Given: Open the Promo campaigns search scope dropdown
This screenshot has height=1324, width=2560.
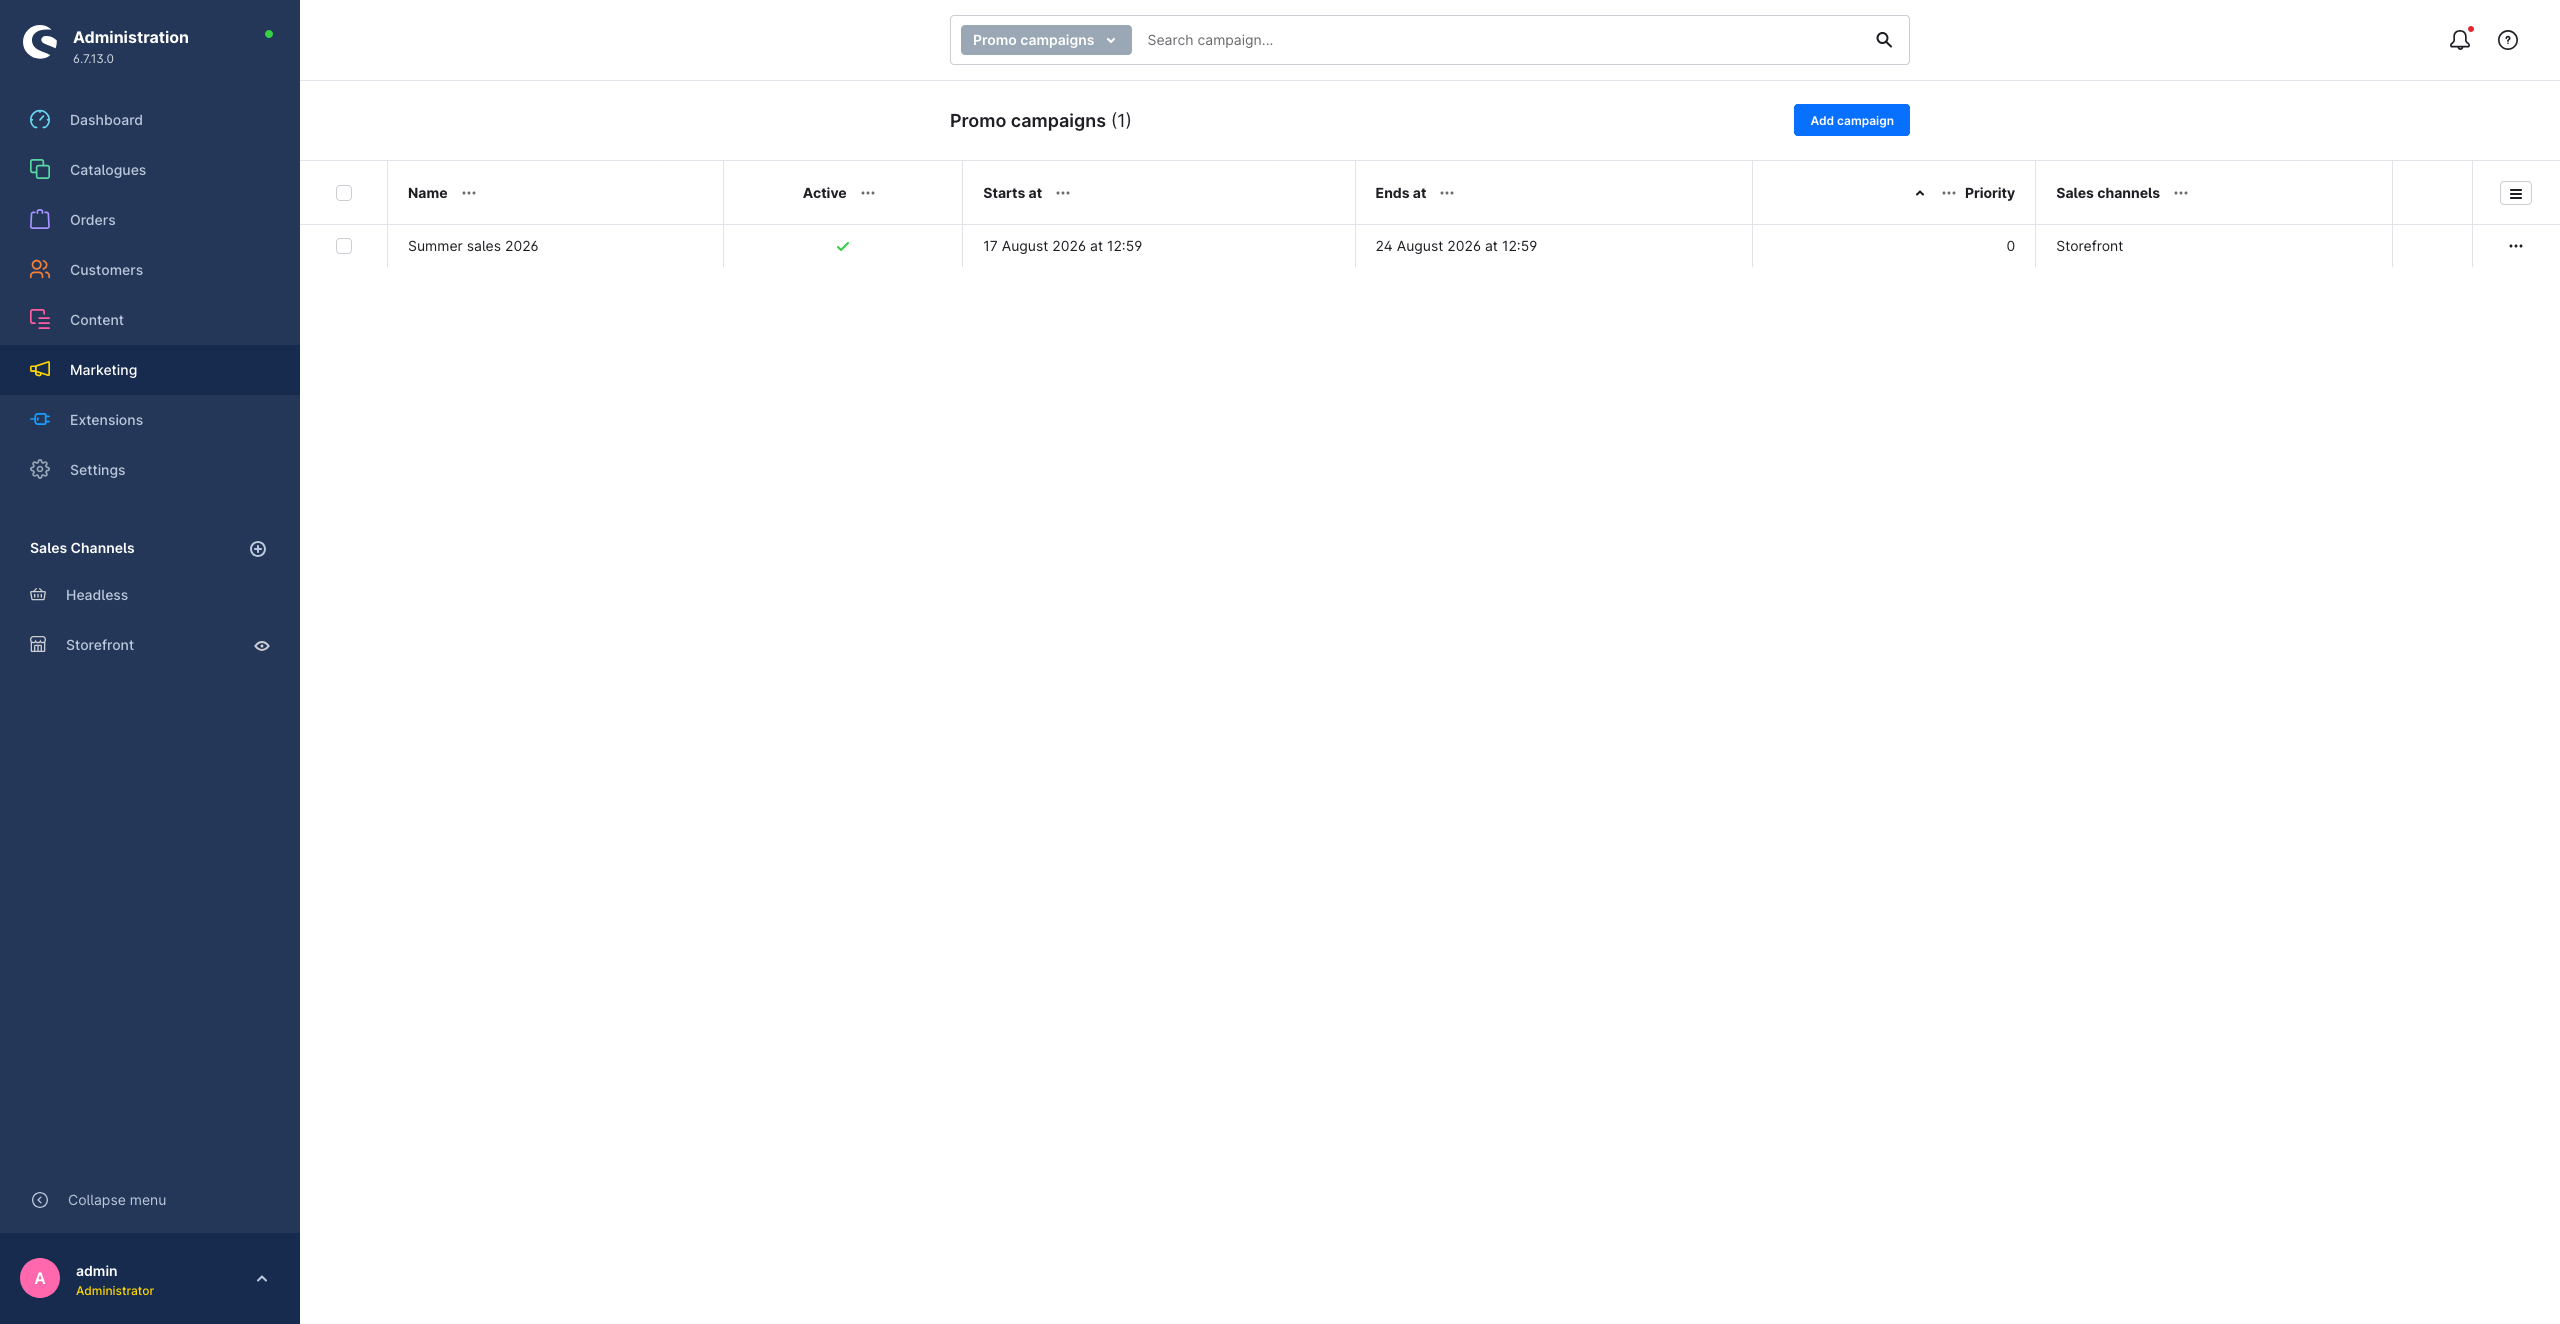Looking at the screenshot, I should pyautogui.click(x=1045, y=40).
